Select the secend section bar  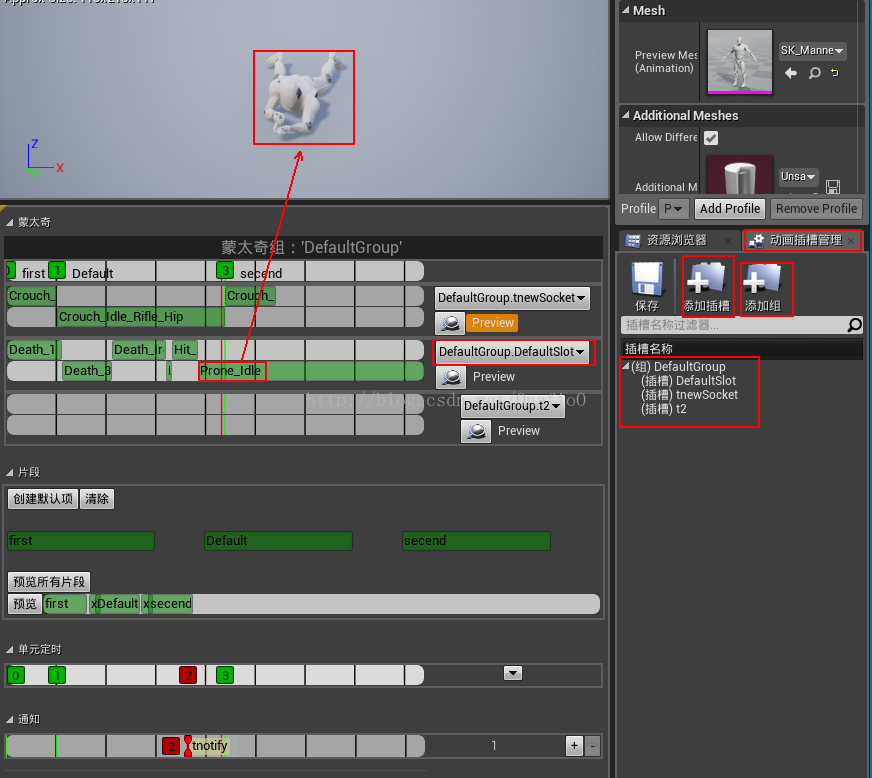pos(476,541)
